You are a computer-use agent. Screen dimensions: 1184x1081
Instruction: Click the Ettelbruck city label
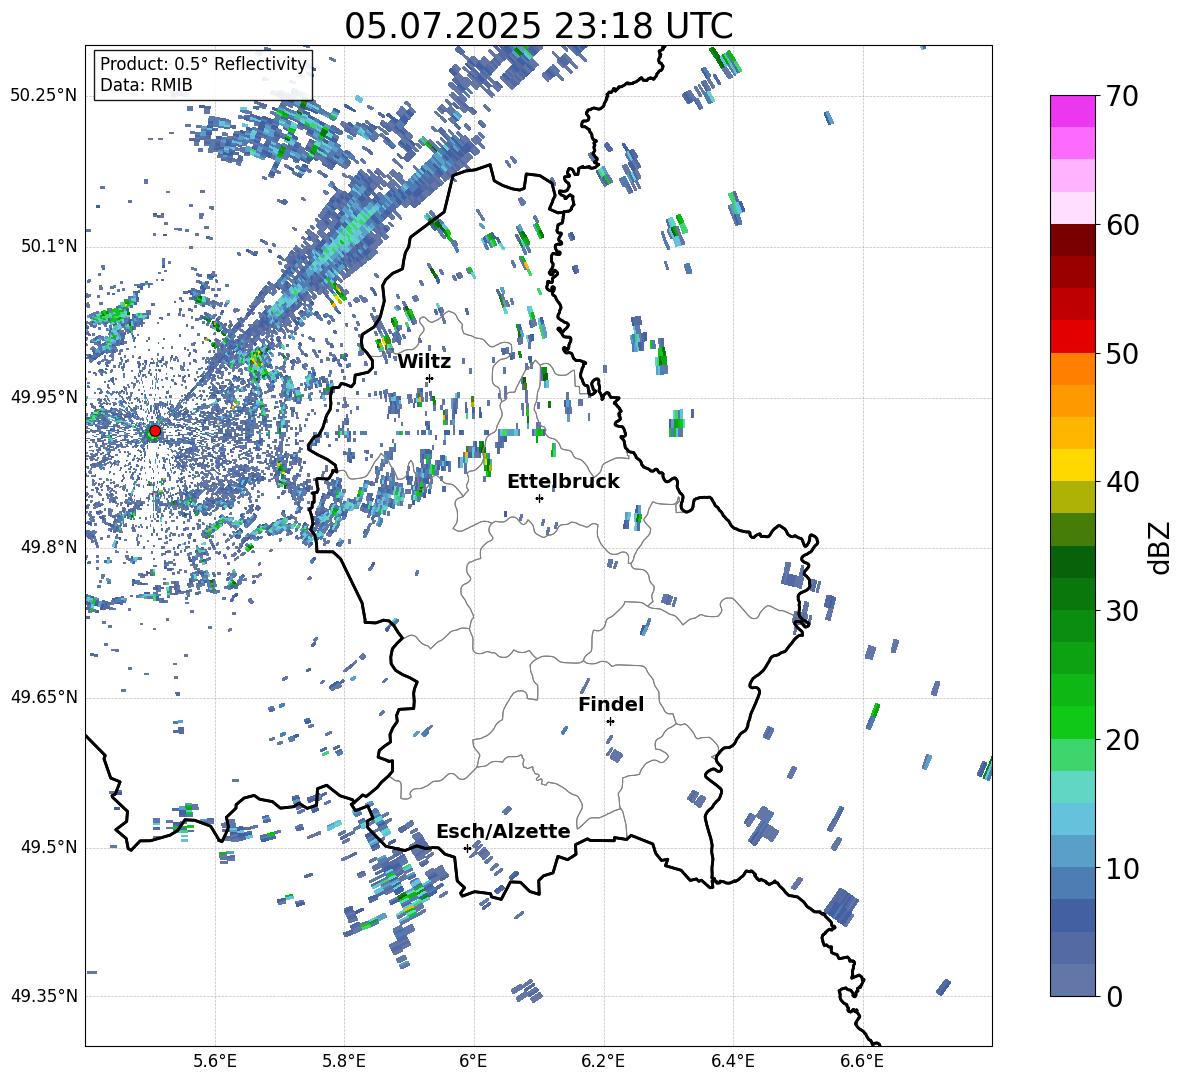563,482
